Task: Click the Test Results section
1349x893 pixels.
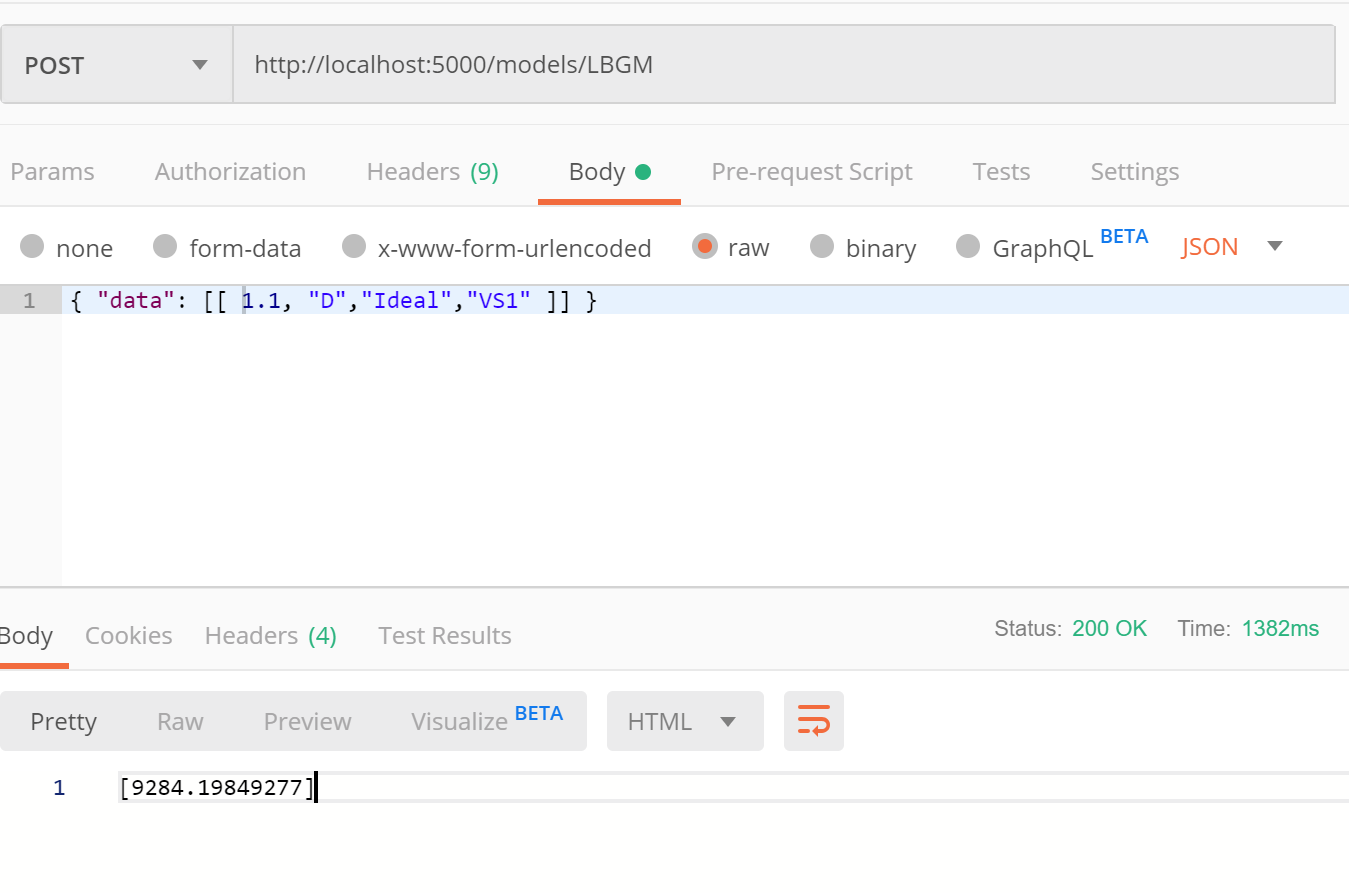Action: click(x=444, y=635)
